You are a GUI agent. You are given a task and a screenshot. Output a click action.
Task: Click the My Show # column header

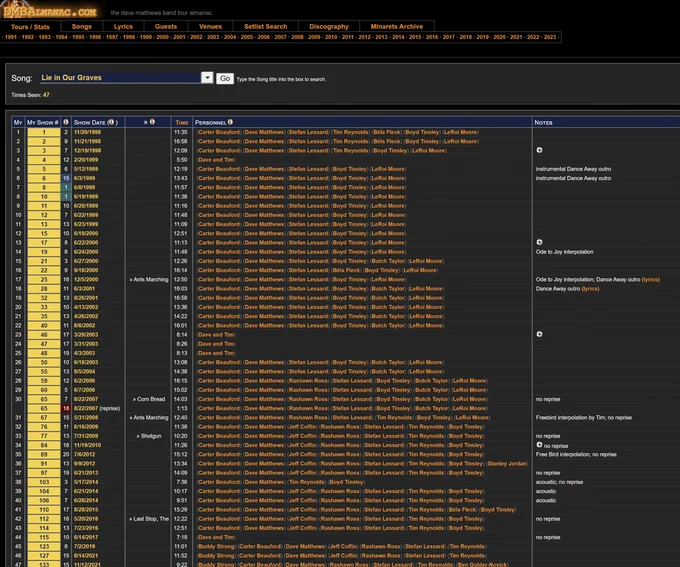pos(42,122)
